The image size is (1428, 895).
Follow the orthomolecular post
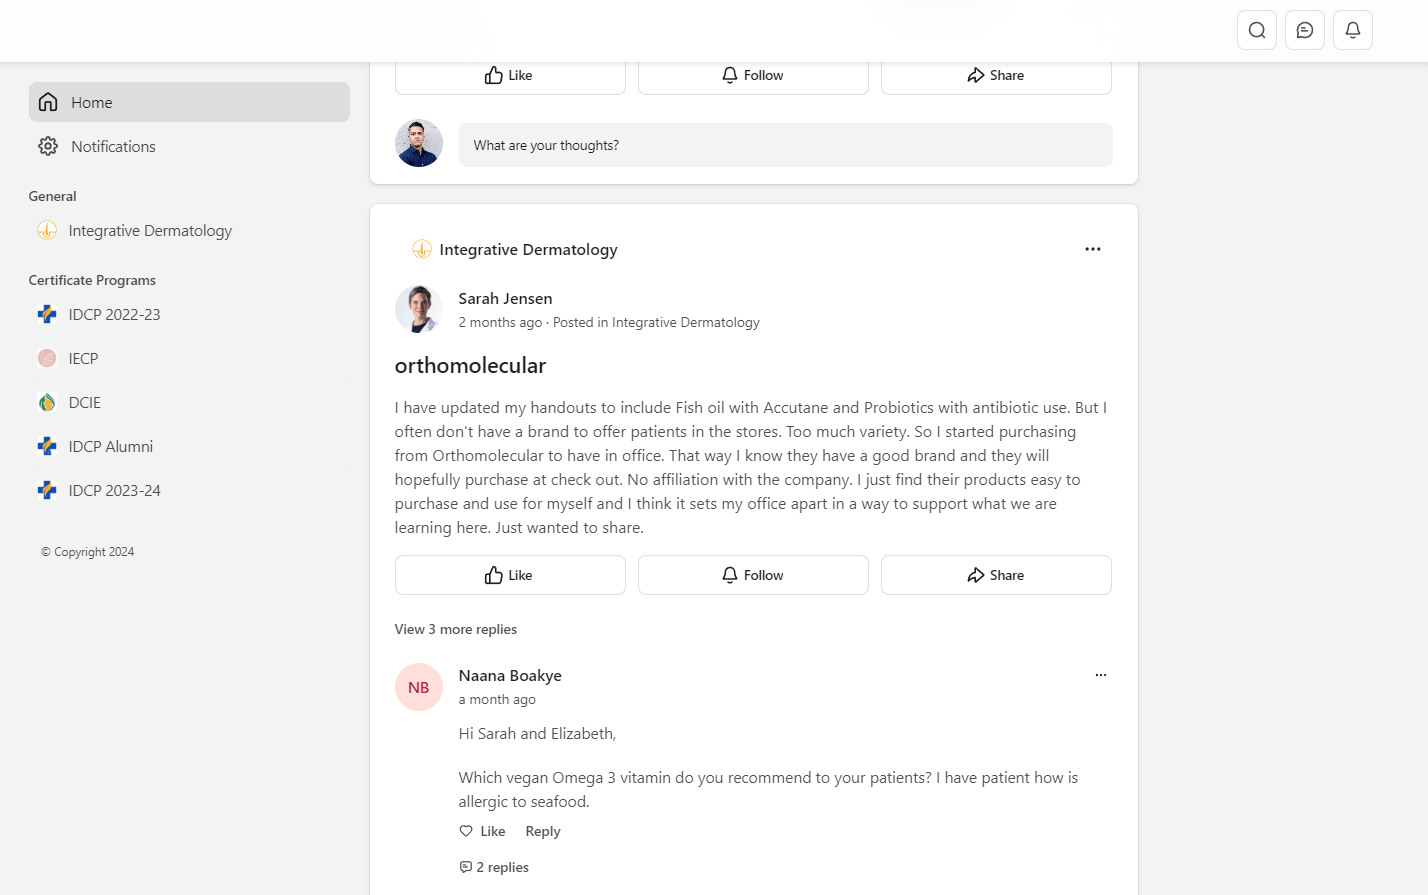coord(753,575)
